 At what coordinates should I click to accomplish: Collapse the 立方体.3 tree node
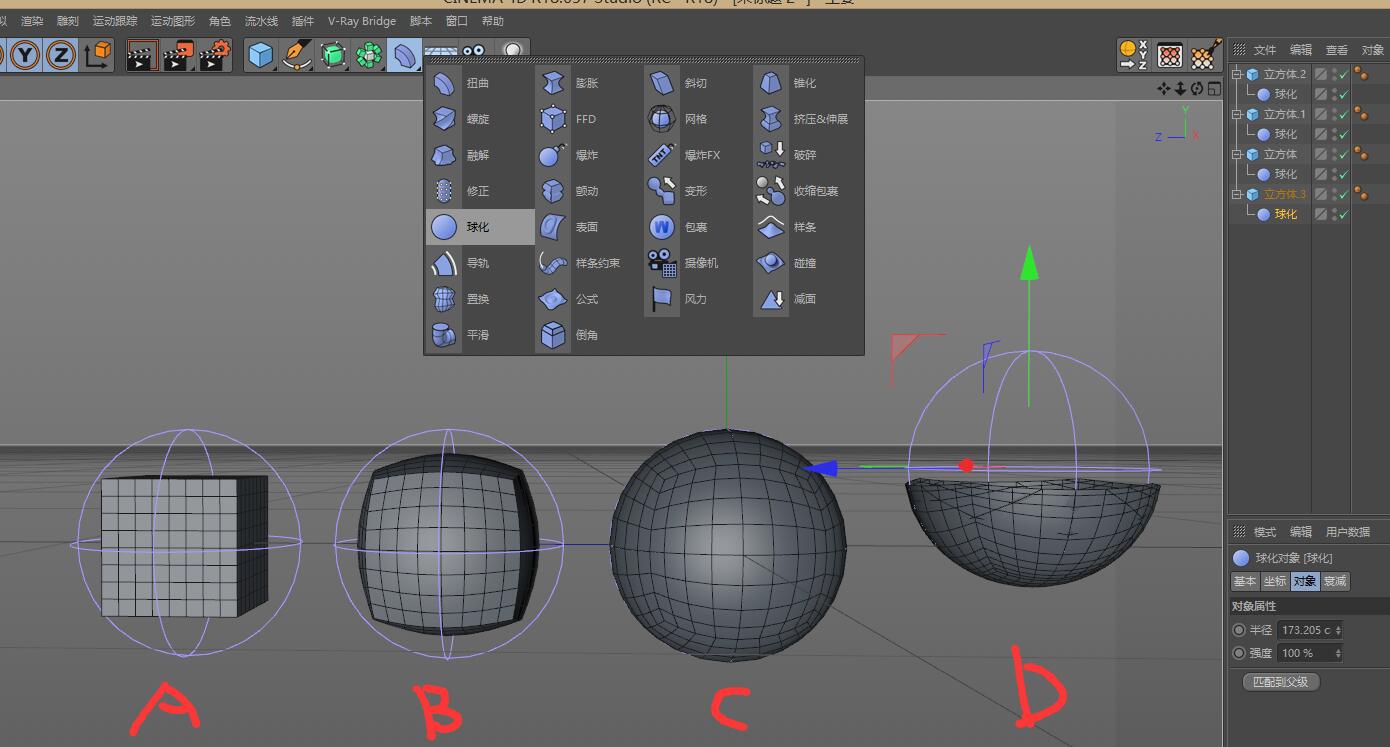[1237, 194]
